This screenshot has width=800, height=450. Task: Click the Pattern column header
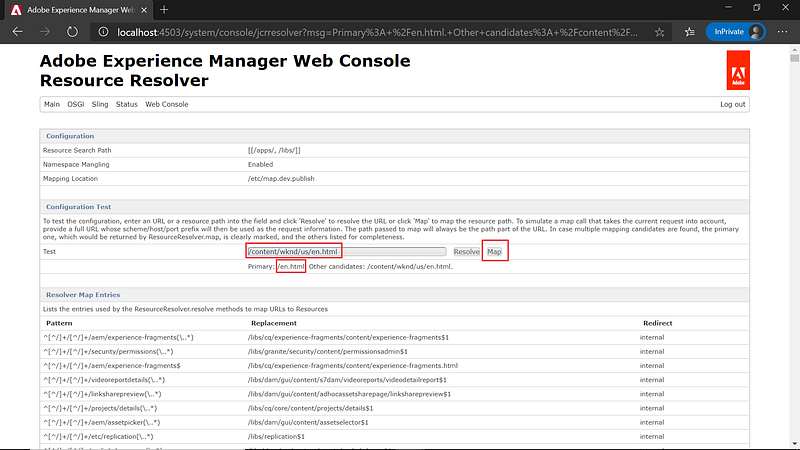click(x=59, y=323)
